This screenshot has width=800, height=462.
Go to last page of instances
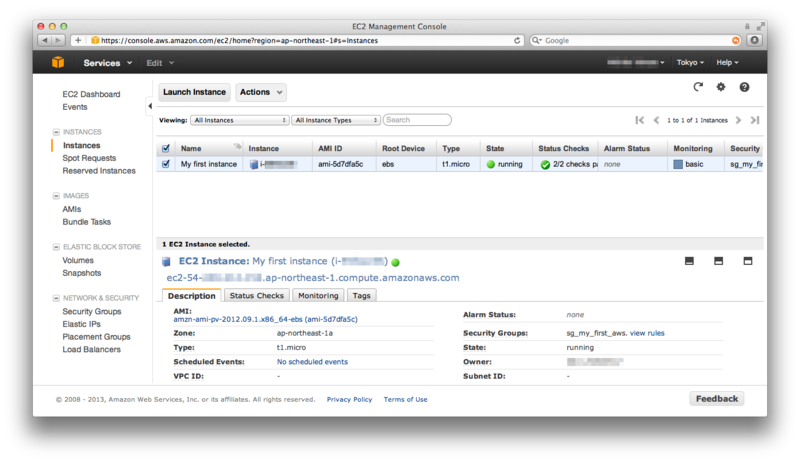pos(755,120)
